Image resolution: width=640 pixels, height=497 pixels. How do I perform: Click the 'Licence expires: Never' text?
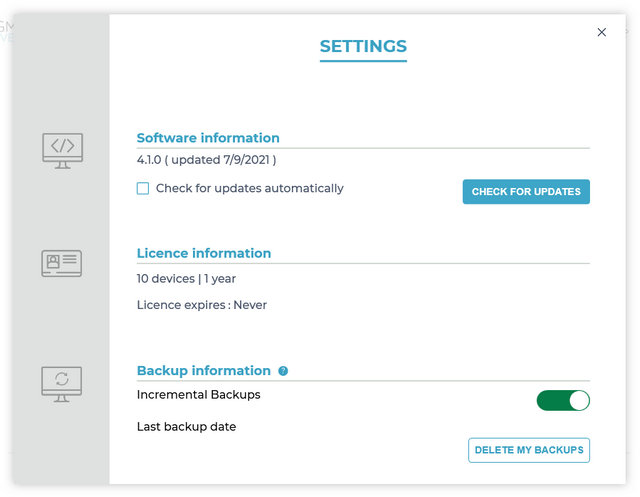[x=202, y=304]
